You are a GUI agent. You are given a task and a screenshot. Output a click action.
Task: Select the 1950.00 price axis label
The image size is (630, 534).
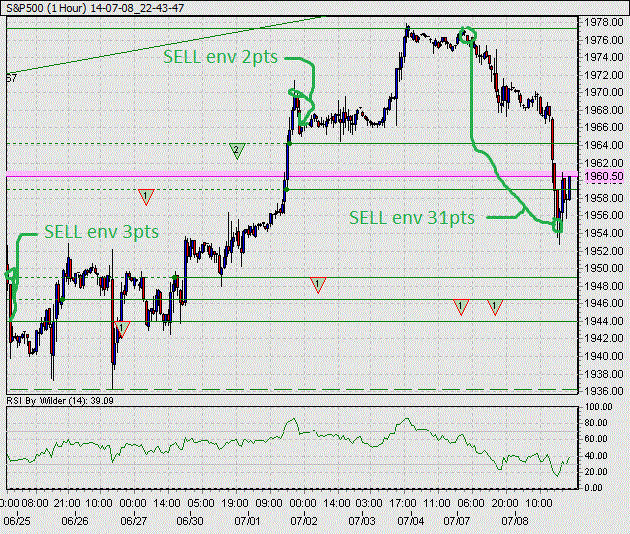[604, 268]
